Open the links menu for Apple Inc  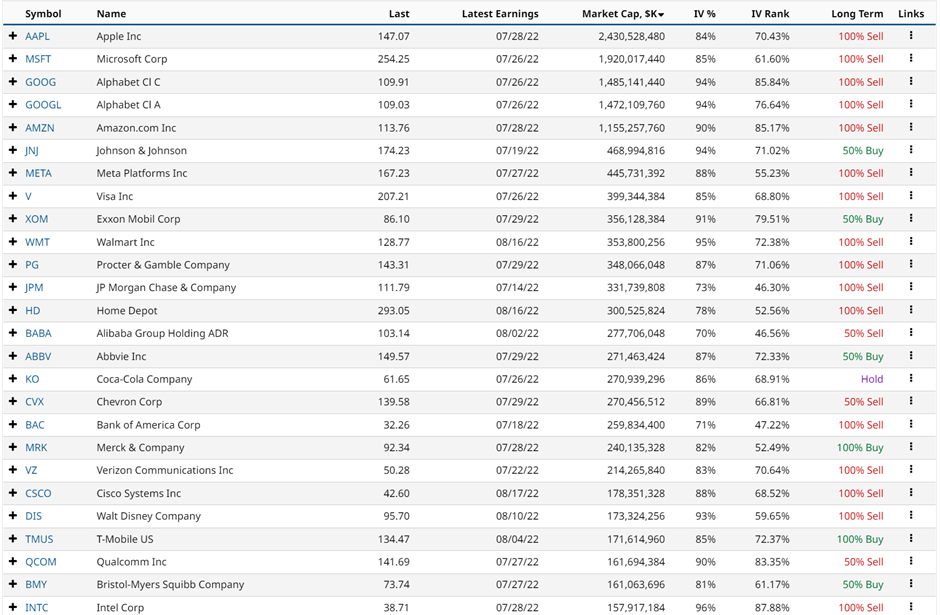tap(911, 36)
